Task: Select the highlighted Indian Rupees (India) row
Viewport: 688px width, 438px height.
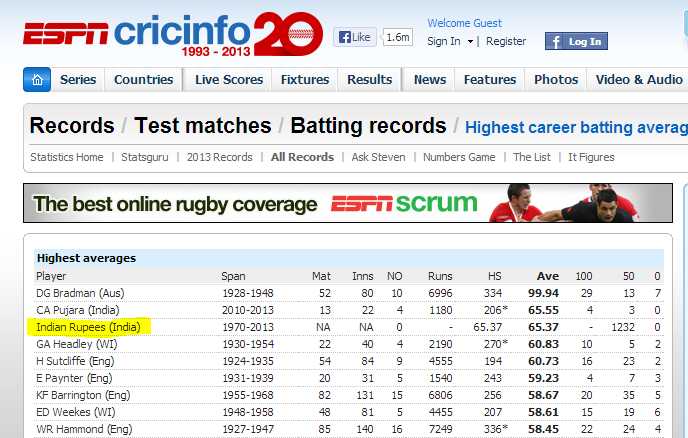Action: (89, 327)
